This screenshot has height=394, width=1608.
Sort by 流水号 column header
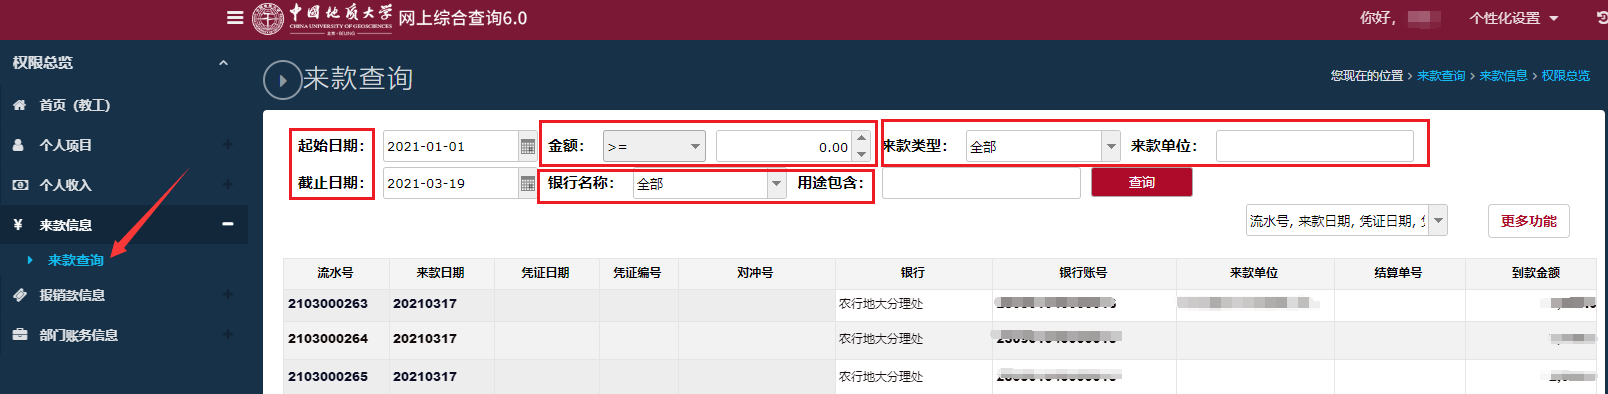pyautogui.click(x=336, y=273)
